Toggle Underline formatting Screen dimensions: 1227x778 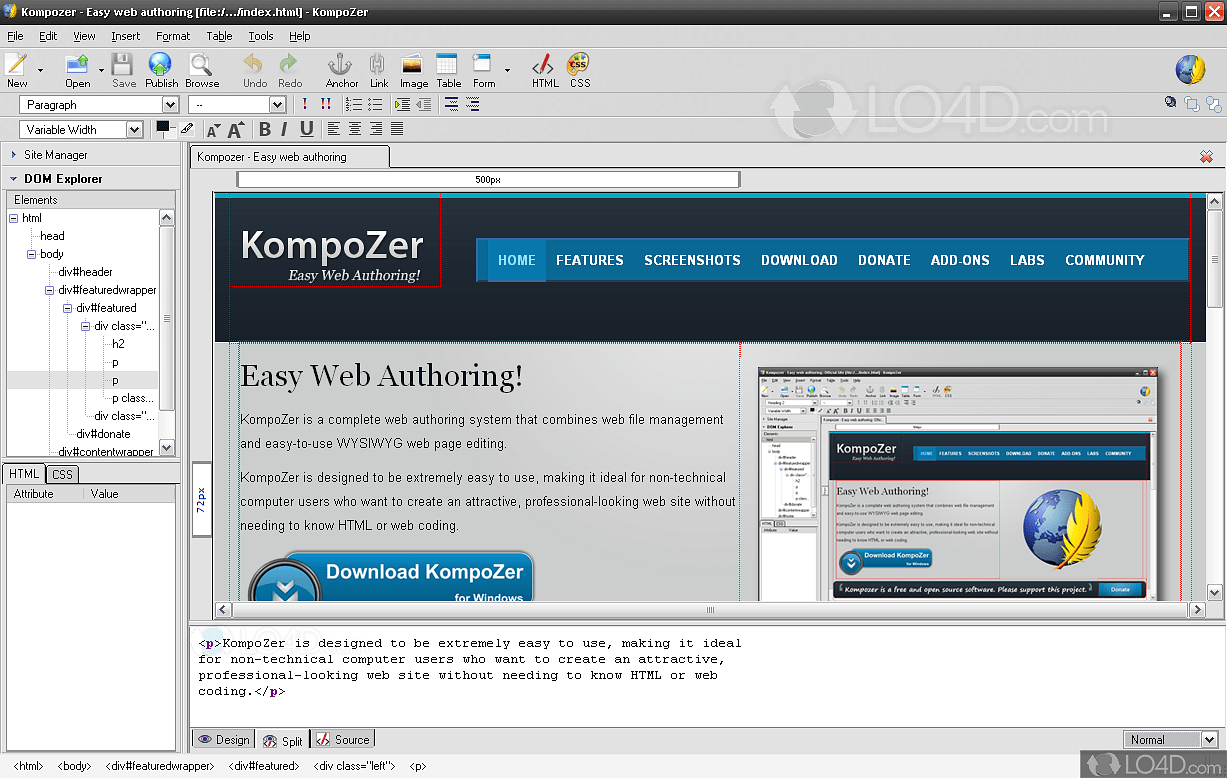(306, 129)
